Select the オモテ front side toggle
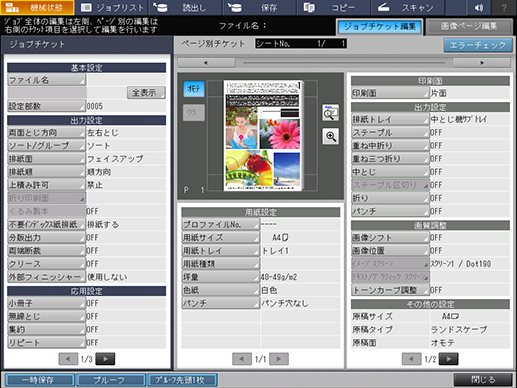 tap(194, 89)
